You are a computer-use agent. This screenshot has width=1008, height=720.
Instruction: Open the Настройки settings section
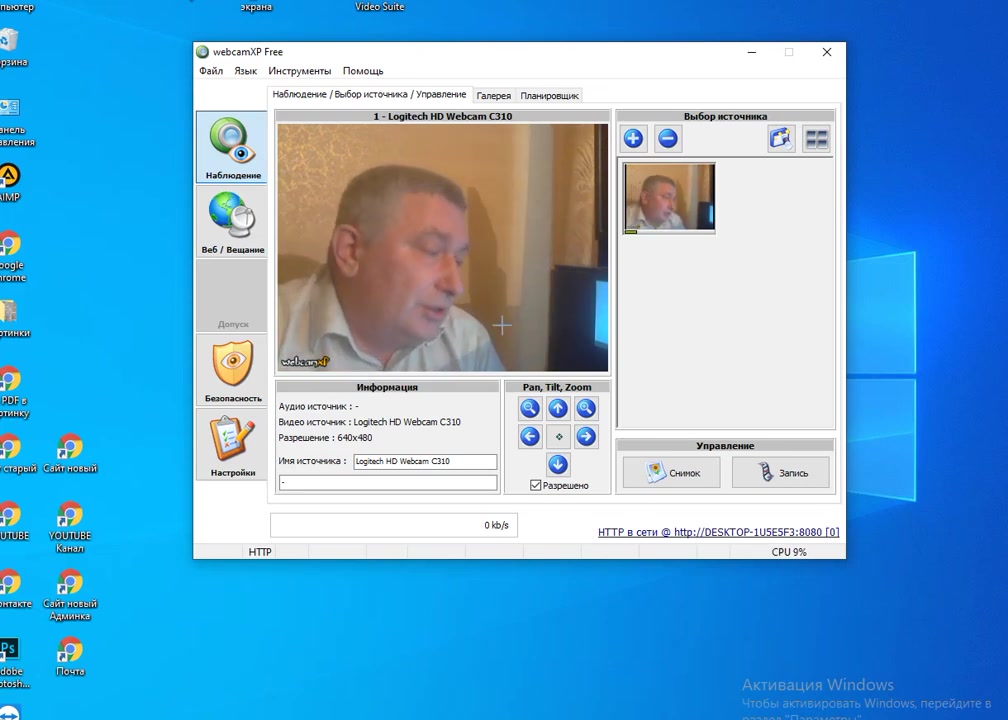pyautogui.click(x=231, y=445)
